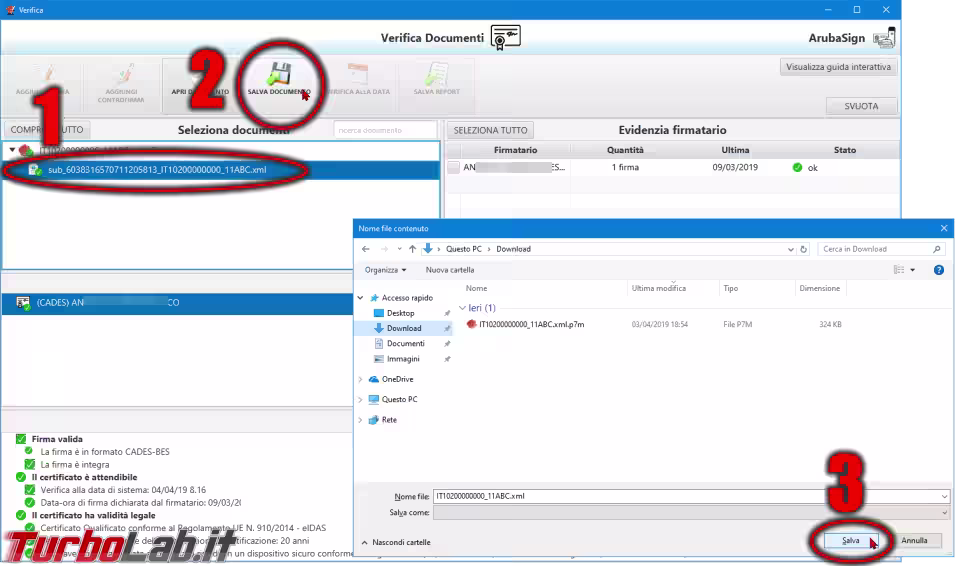
Task: Click the Firmatario column header
Action: pos(515,150)
